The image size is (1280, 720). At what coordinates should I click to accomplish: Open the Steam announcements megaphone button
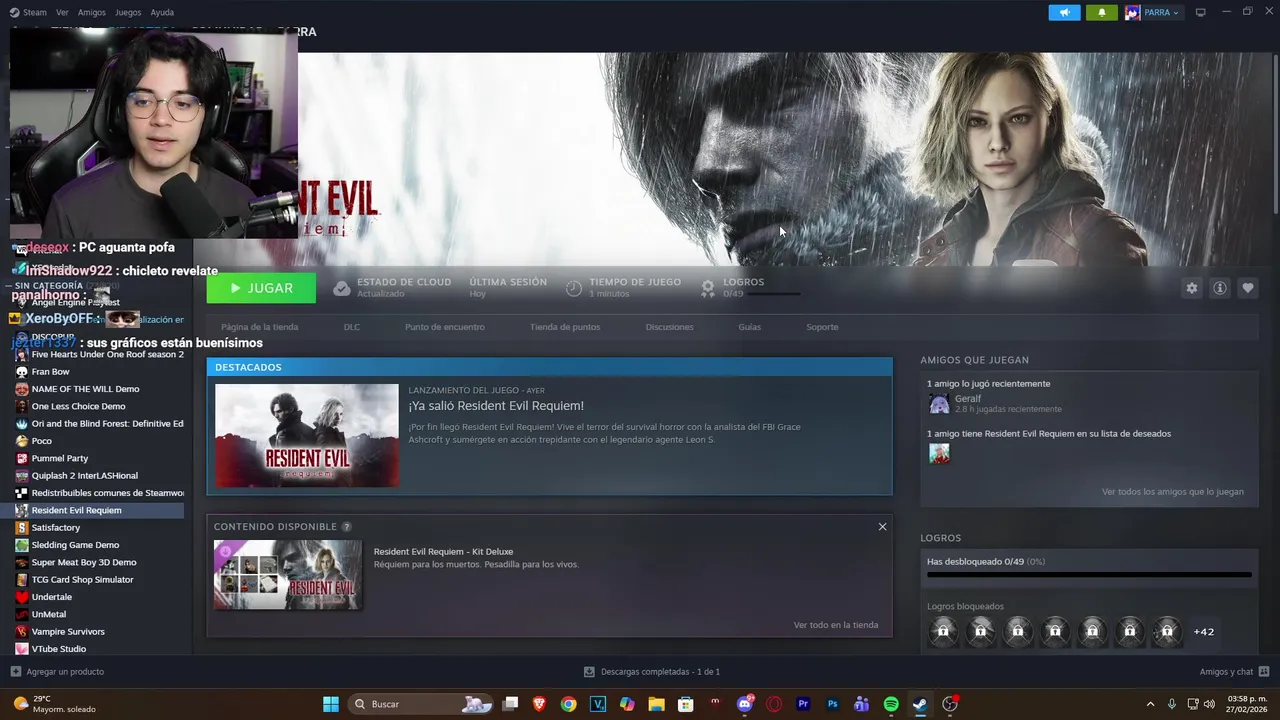click(x=1064, y=12)
